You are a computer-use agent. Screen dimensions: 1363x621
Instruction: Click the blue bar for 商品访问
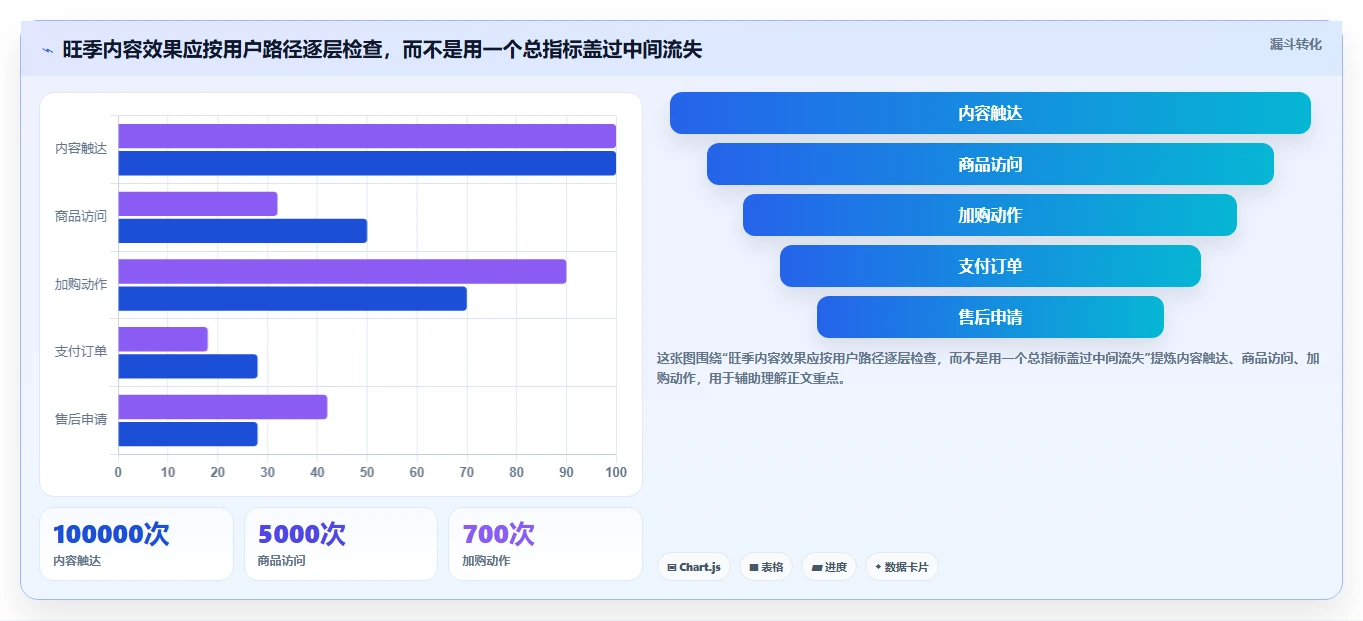(243, 231)
